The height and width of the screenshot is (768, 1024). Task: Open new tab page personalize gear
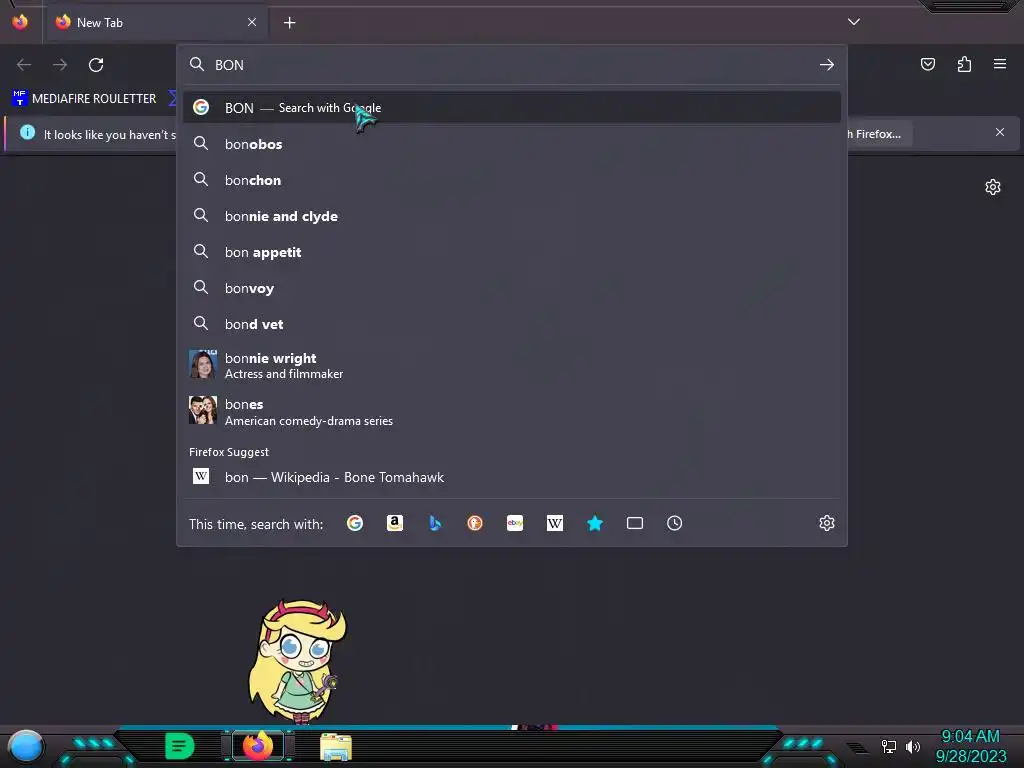pos(993,187)
